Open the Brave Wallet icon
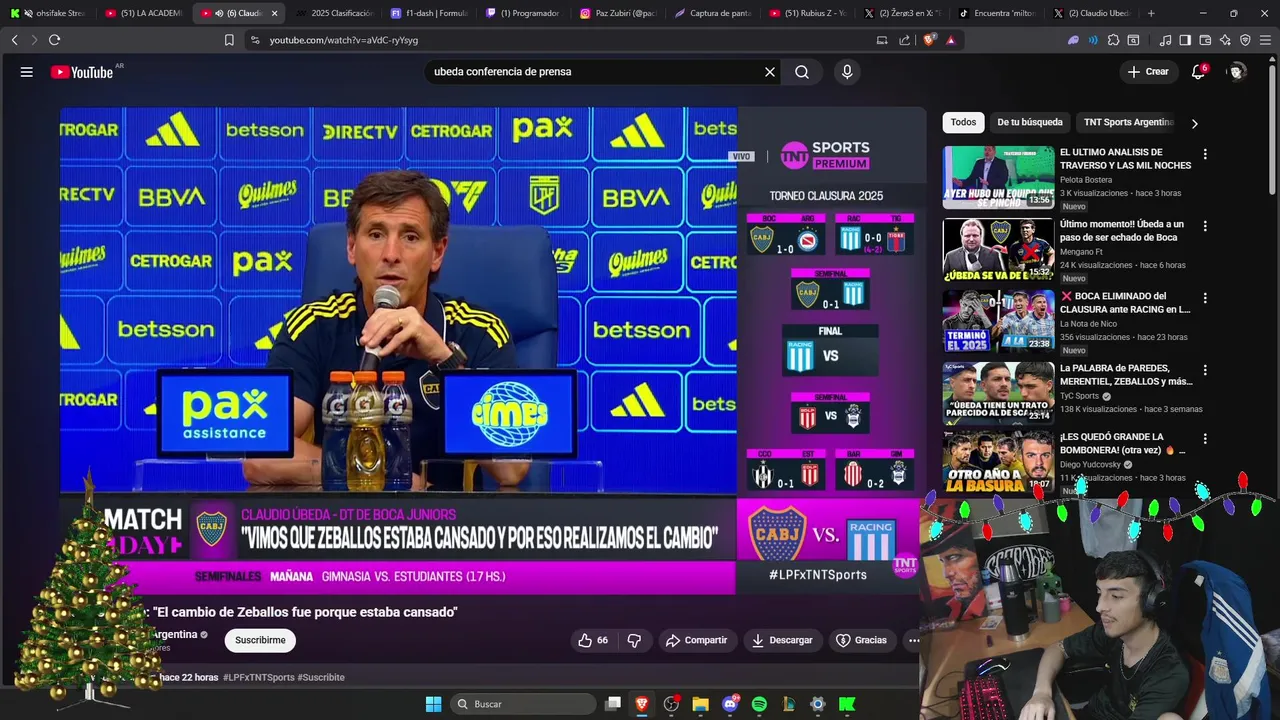This screenshot has width=1280, height=720. coord(1205,40)
